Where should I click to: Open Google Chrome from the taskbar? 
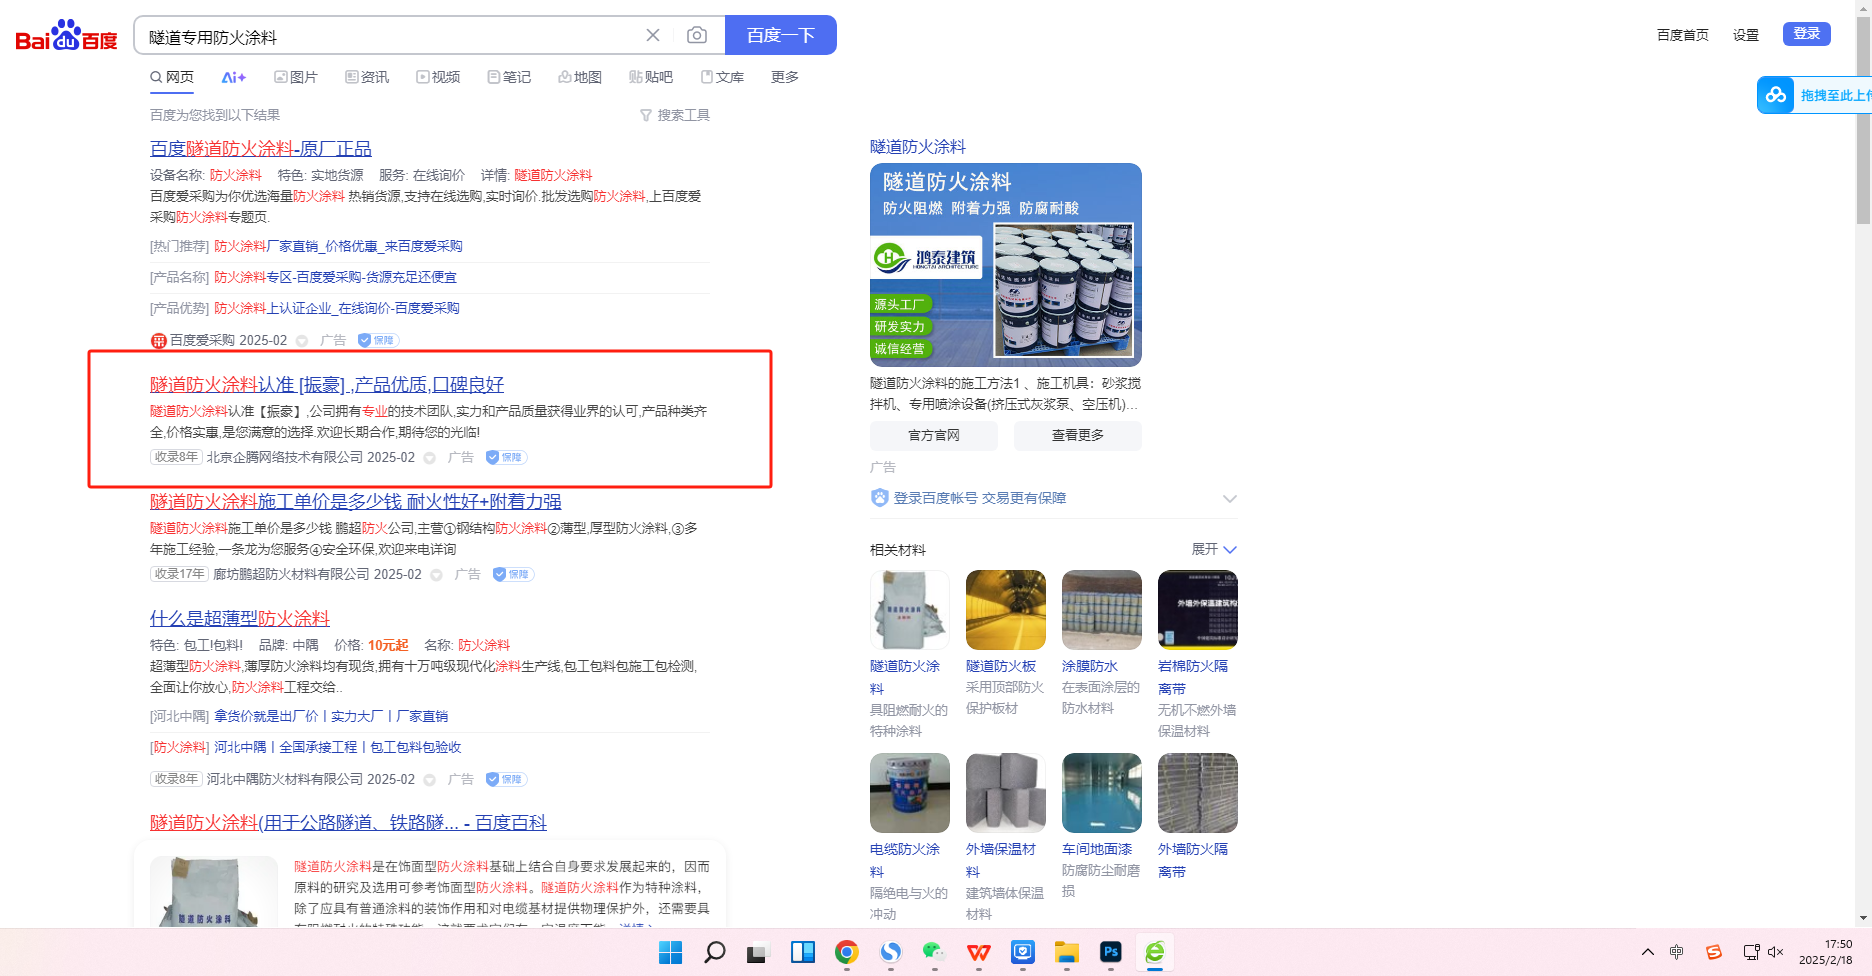846,952
